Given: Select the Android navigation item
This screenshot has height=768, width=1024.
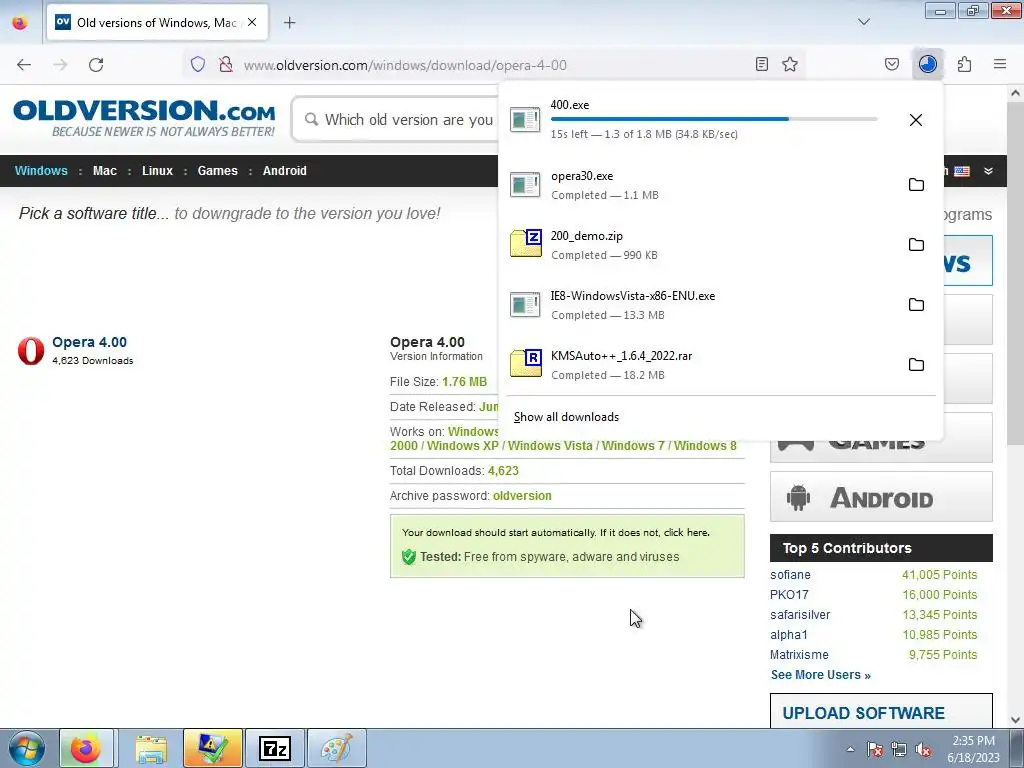Looking at the screenshot, I should click(x=285, y=170).
